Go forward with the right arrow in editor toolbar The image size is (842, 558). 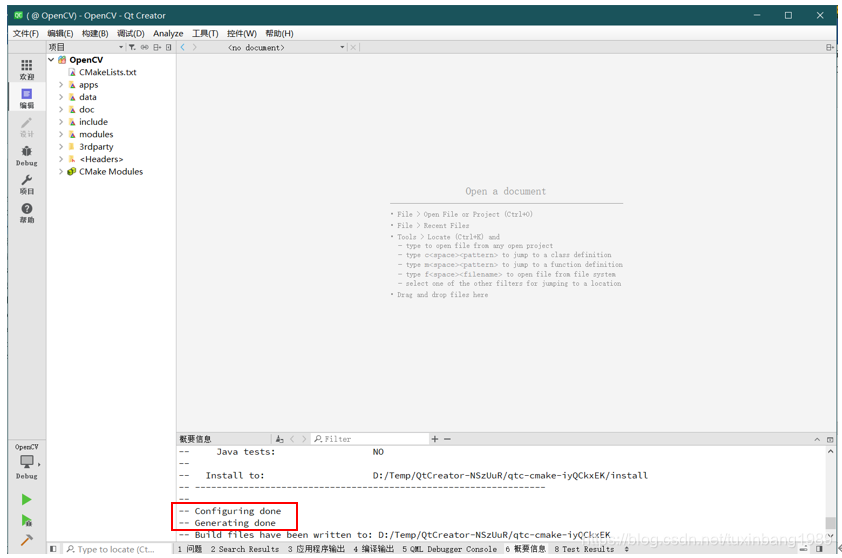tap(194, 47)
